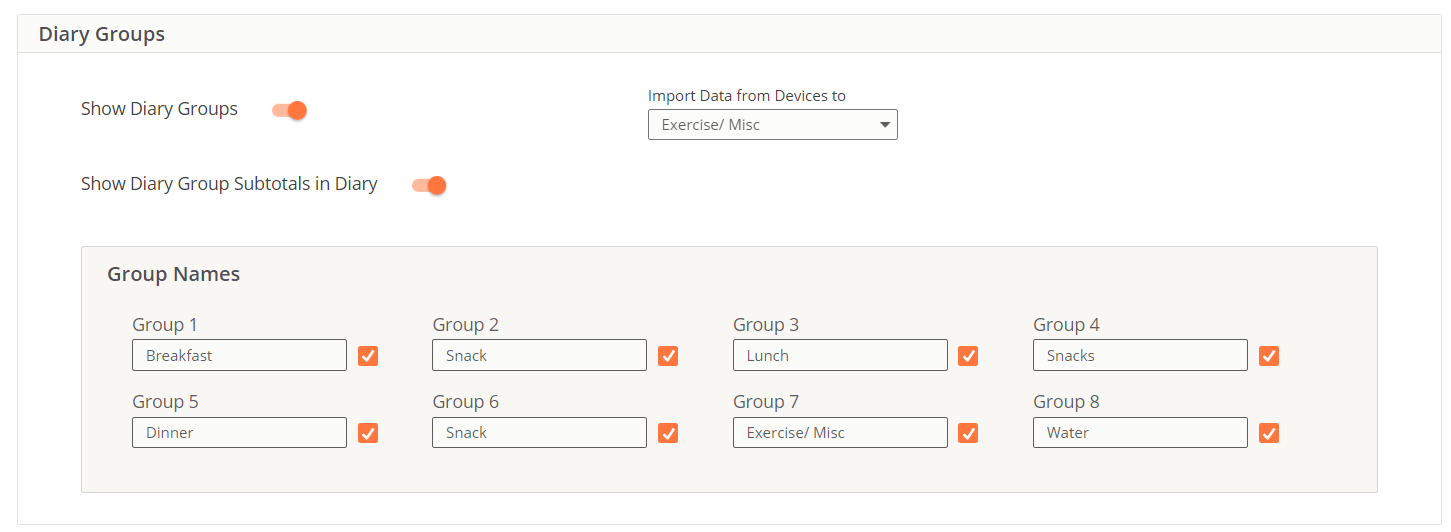Viewport: 1451px width, 532px height.
Task: Edit the Group 5 Dinner name field
Action: pos(240,432)
